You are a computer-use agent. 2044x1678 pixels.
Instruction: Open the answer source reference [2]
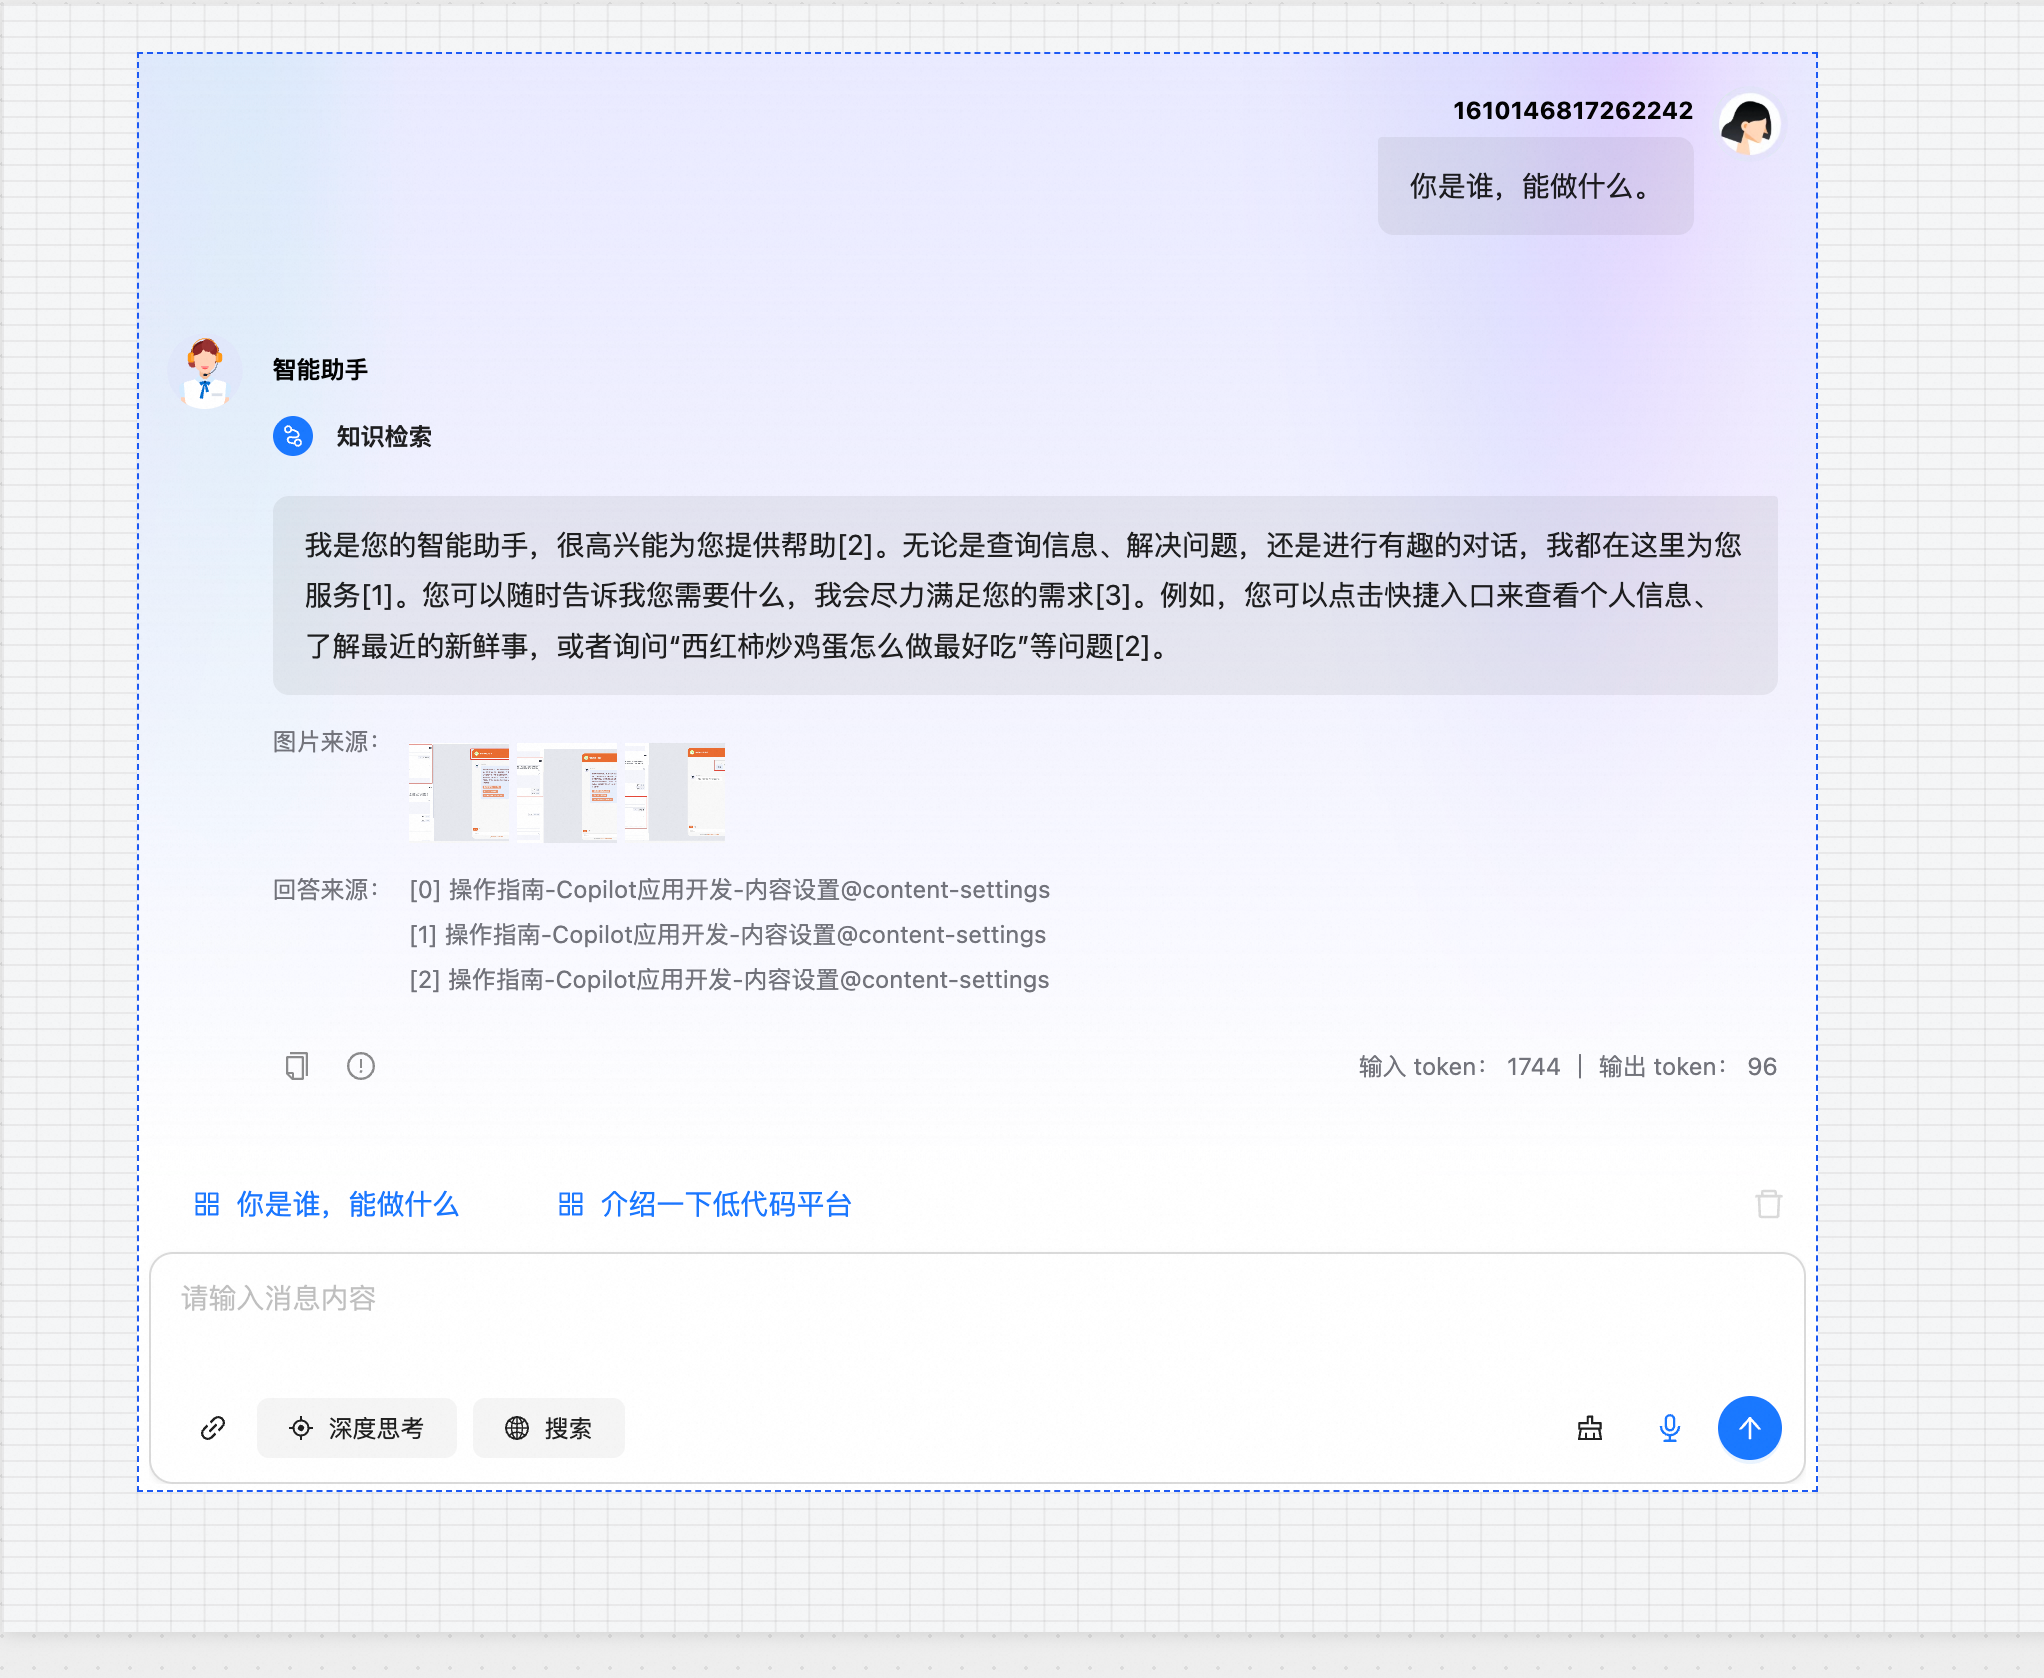click(x=729, y=980)
